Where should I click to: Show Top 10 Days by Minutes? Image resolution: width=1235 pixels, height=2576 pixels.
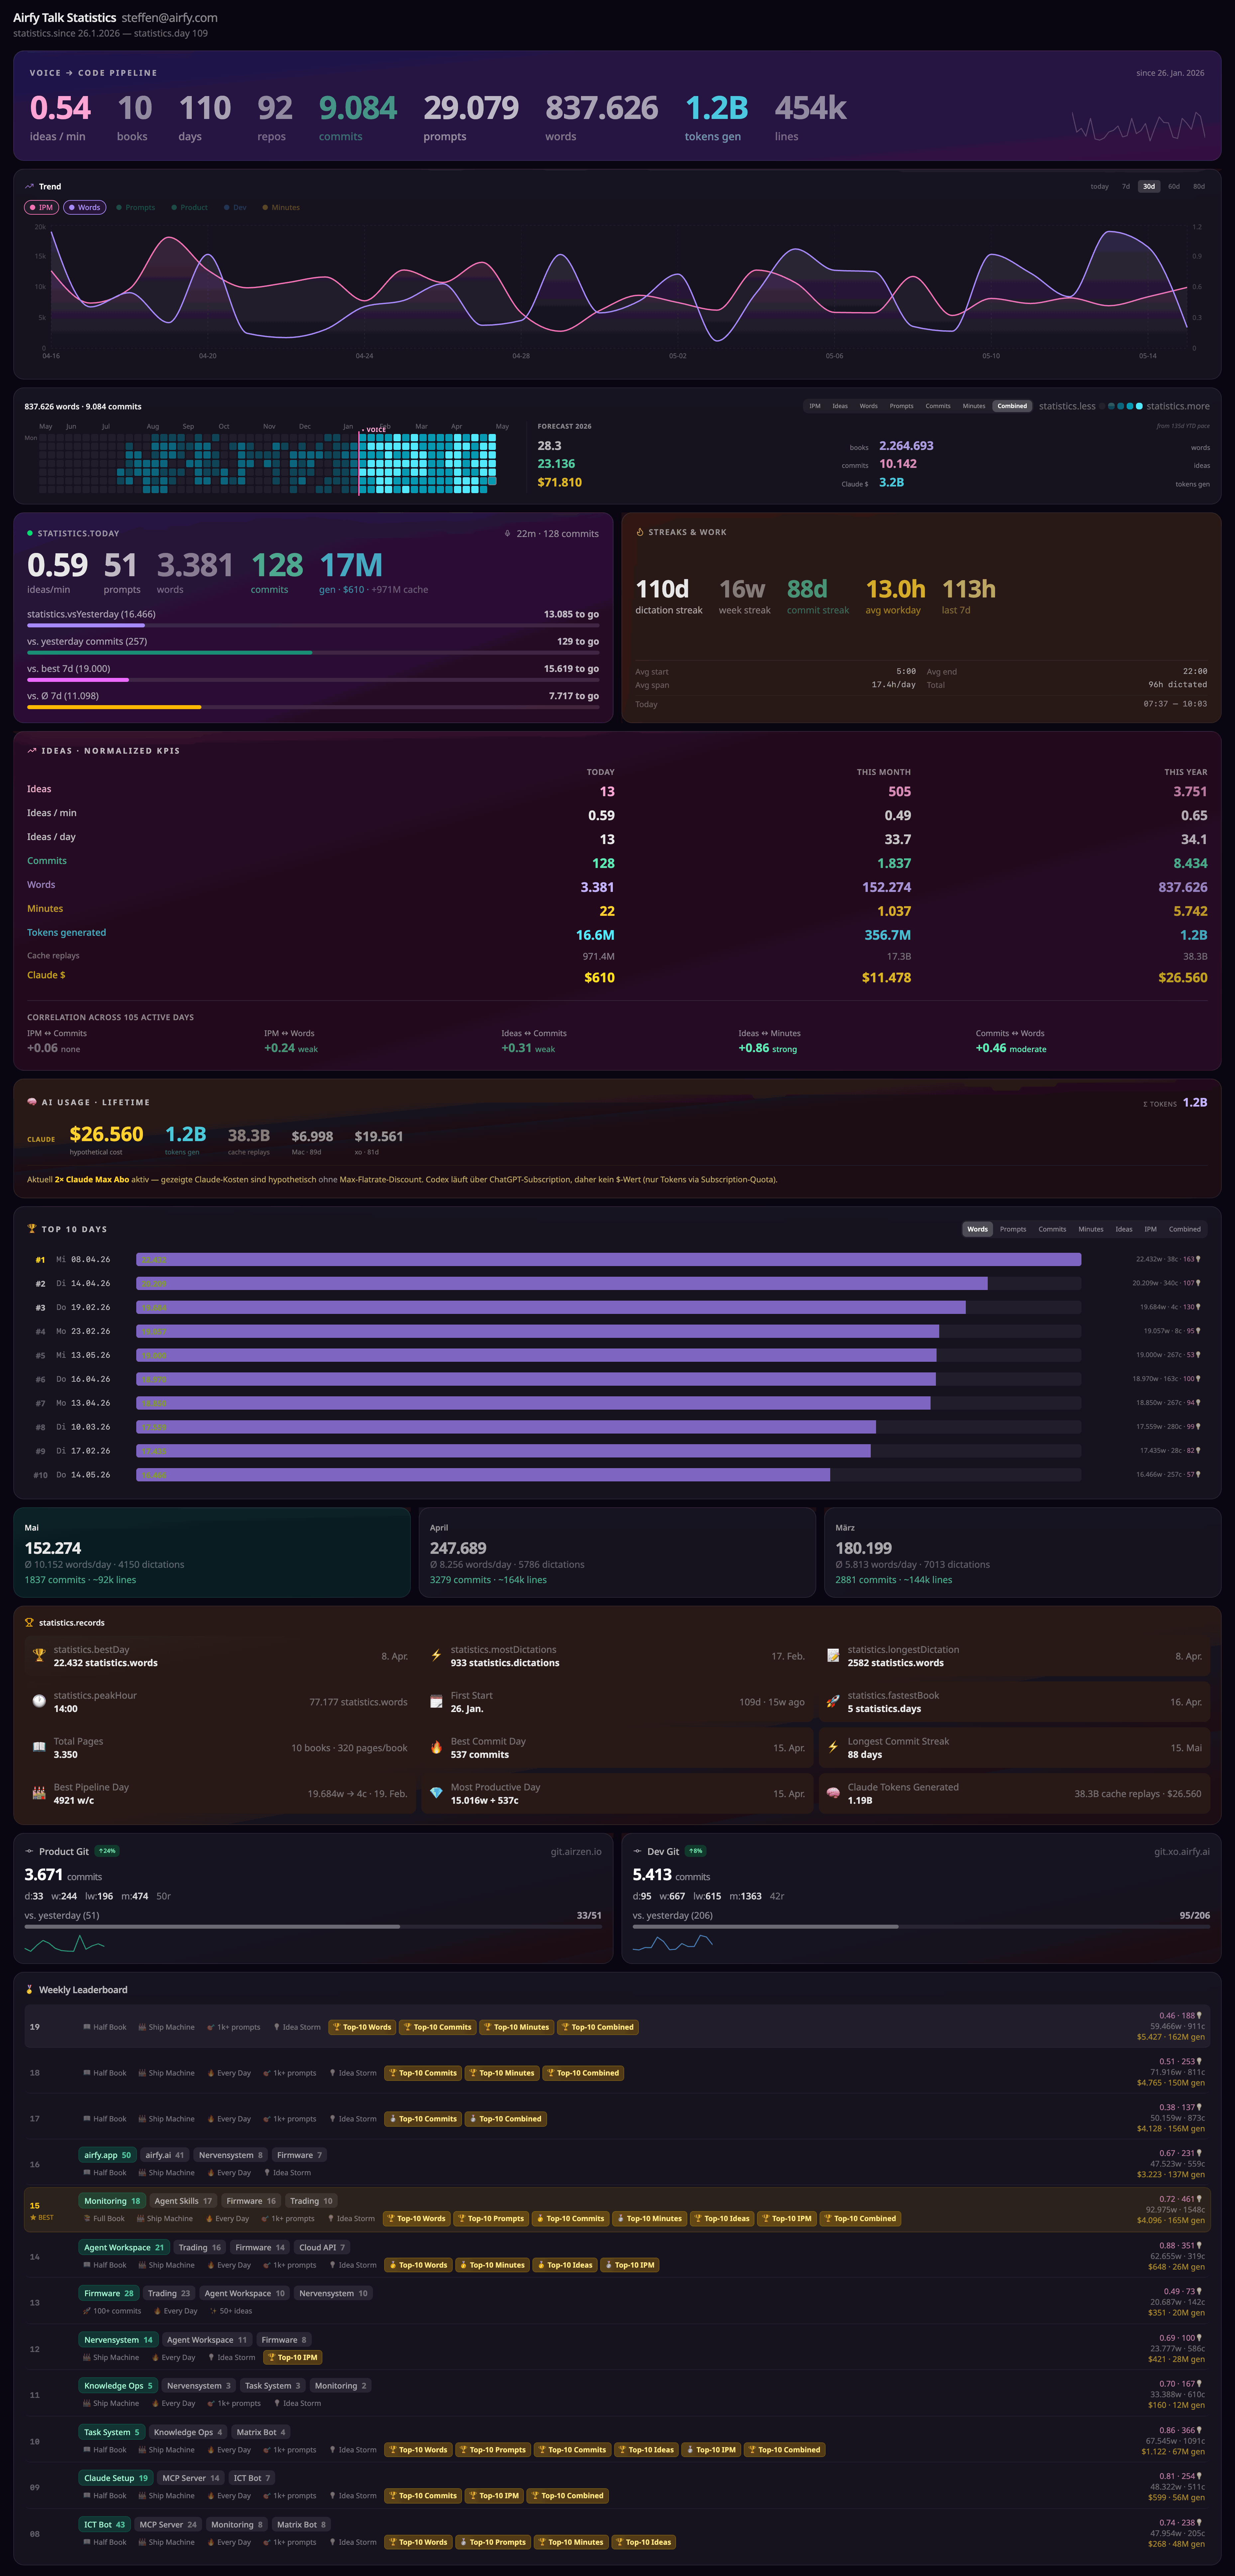tap(1091, 1229)
